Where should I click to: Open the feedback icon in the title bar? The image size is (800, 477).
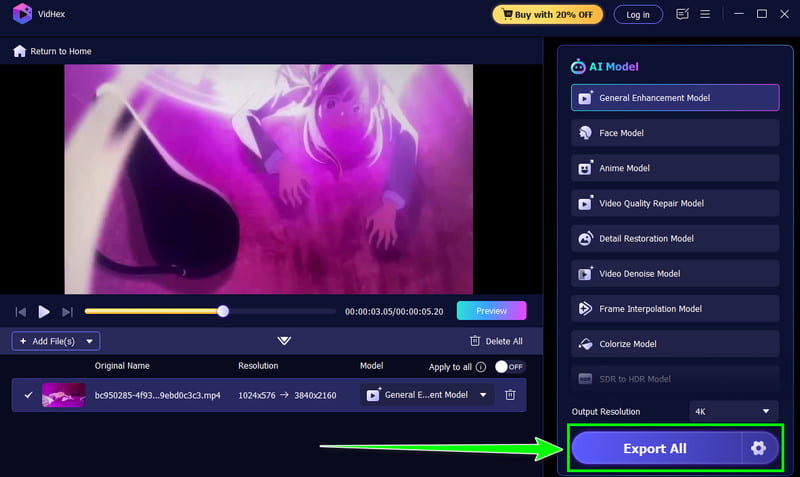pyautogui.click(x=682, y=14)
